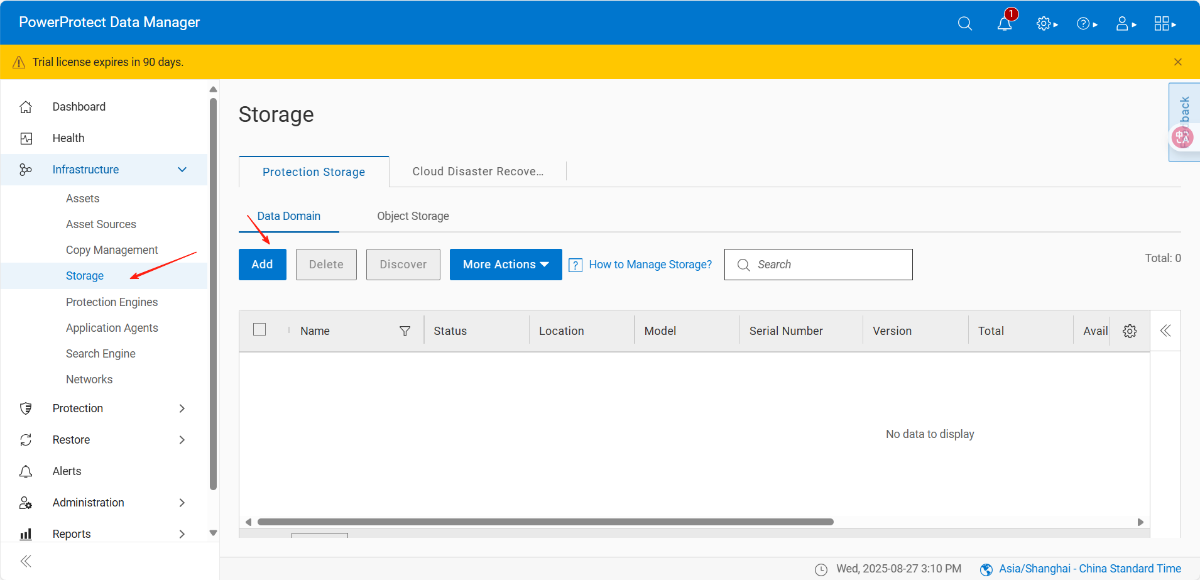Dismiss the trial license banner
1200x580 pixels.
(x=1178, y=62)
